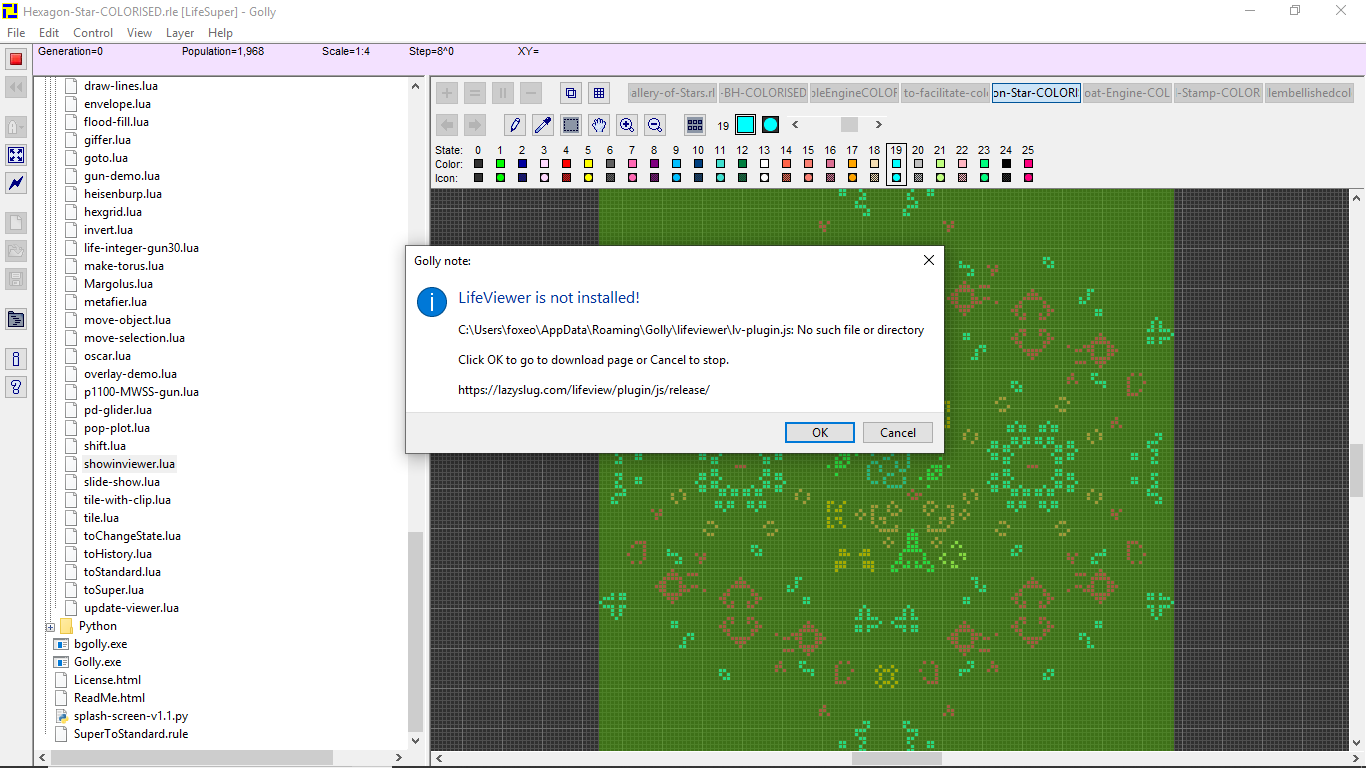Select the rectangular Select tool
Viewport: 1366px width, 768px height.
[571, 125]
